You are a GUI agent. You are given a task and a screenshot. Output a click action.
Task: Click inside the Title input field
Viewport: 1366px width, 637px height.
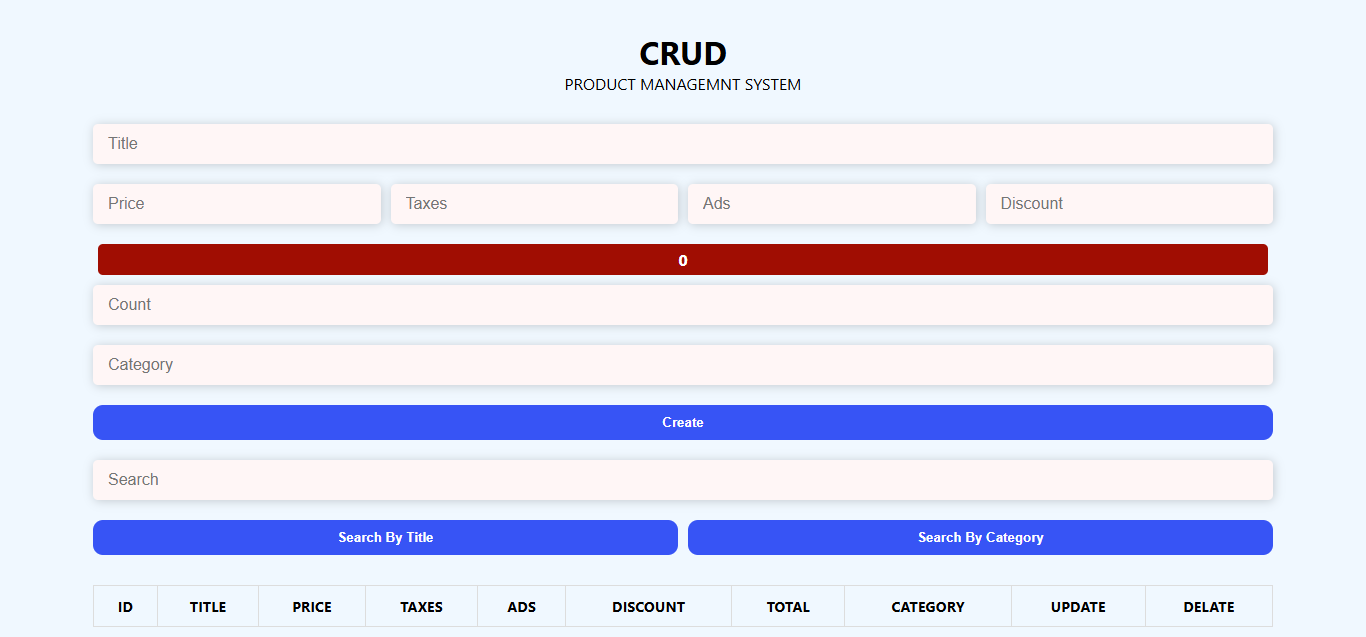coord(683,143)
